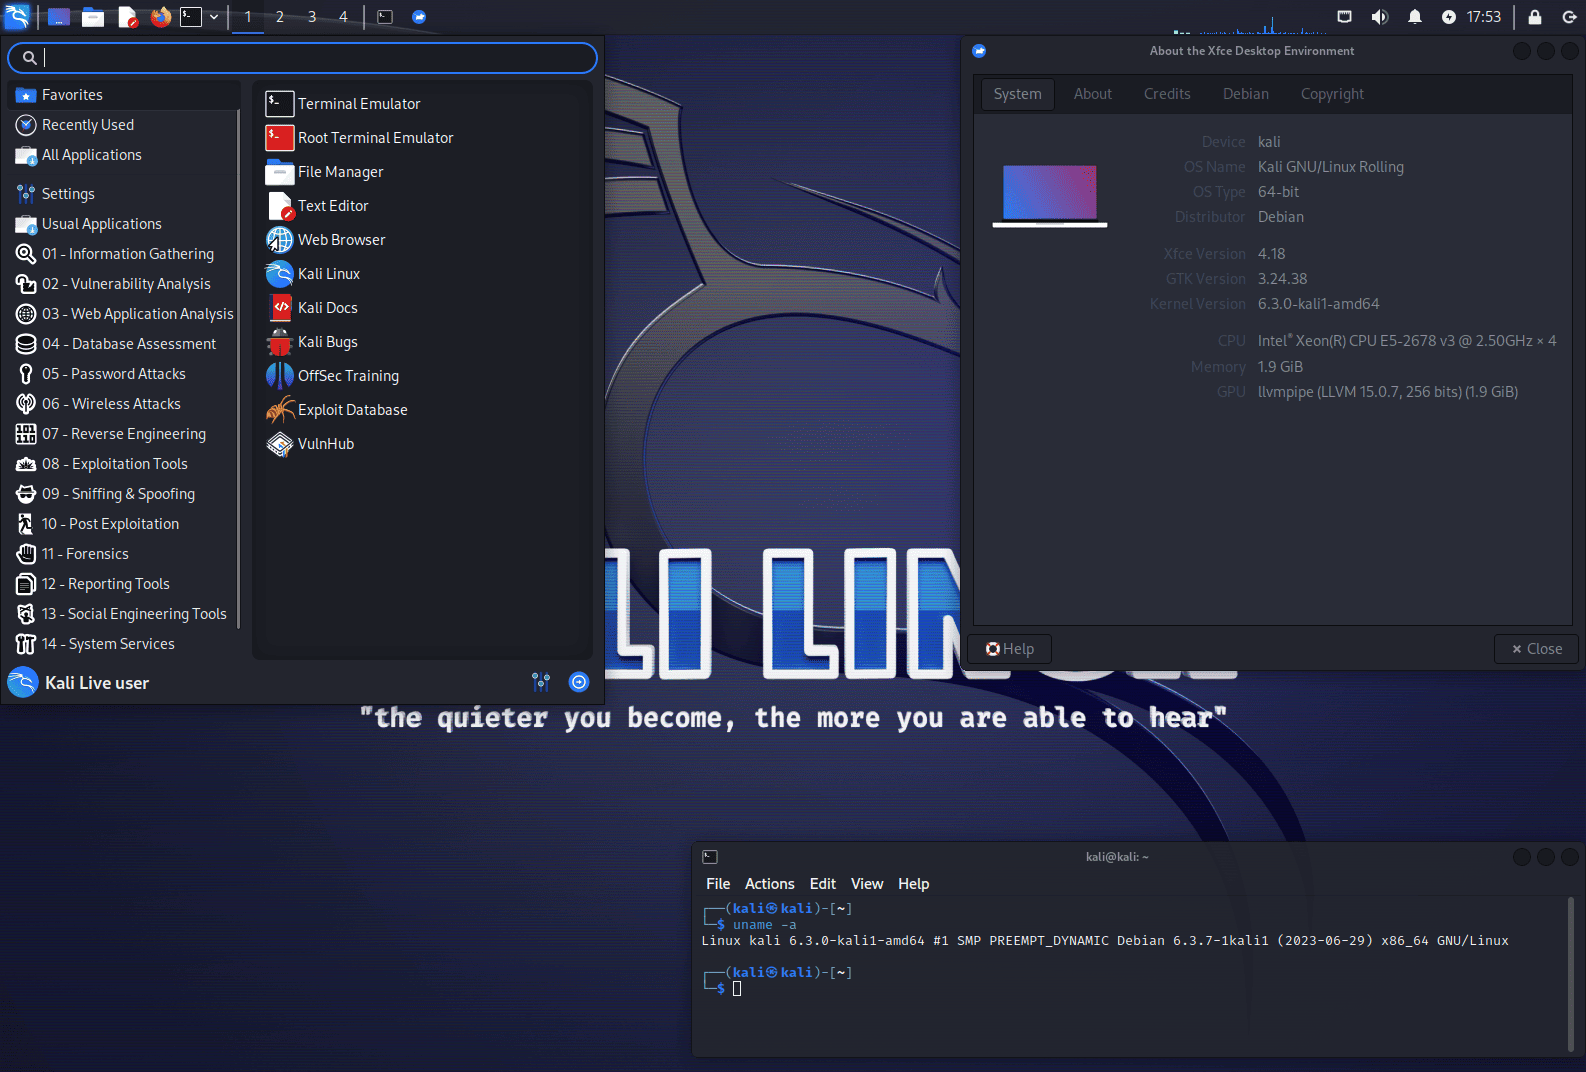Click the power manager tray icon
This screenshot has width=1586, height=1072.
click(x=1449, y=17)
